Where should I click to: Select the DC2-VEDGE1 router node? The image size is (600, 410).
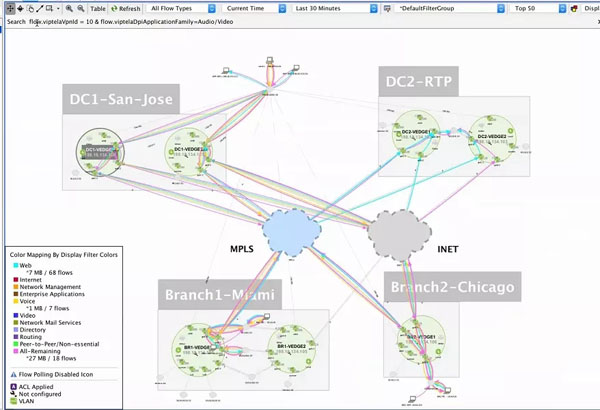416,134
